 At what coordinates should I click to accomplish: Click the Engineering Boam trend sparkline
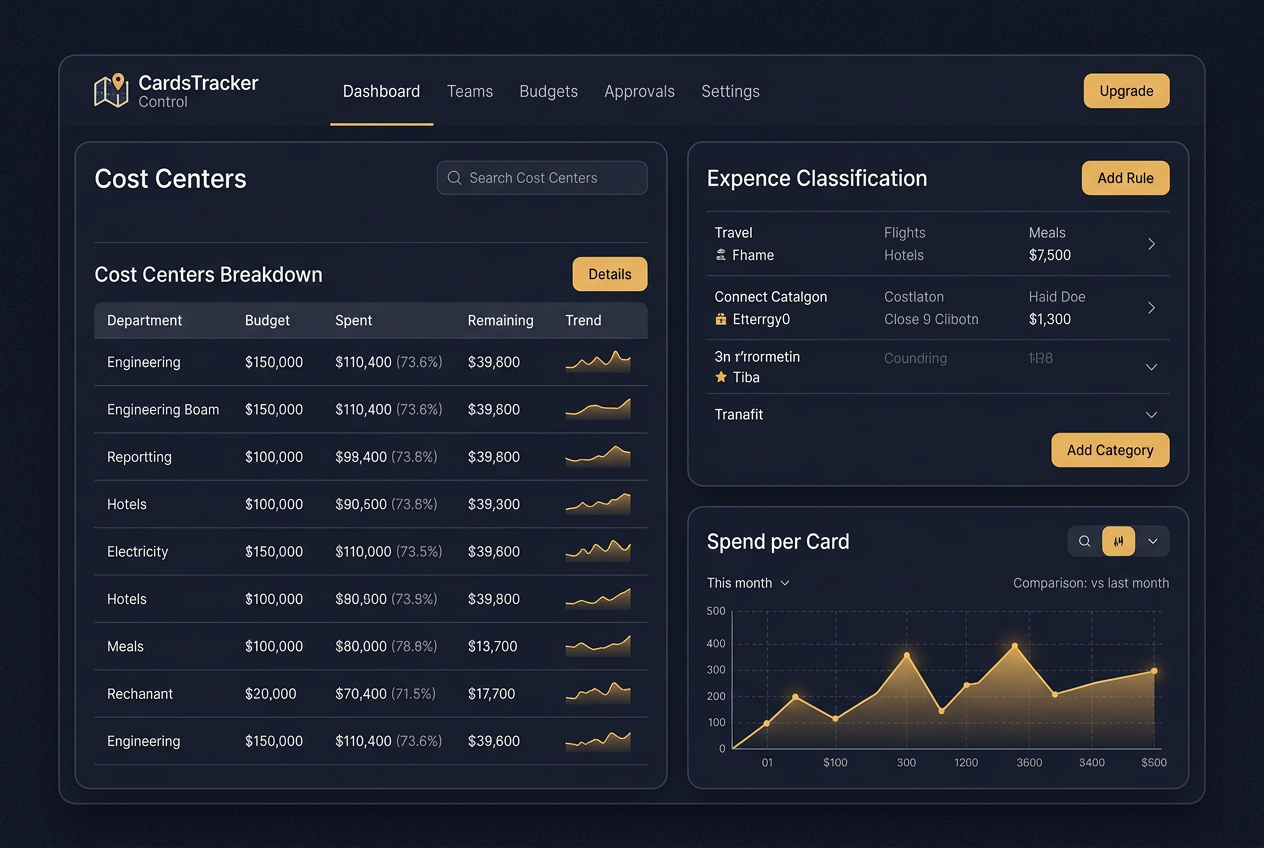coord(598,409)
